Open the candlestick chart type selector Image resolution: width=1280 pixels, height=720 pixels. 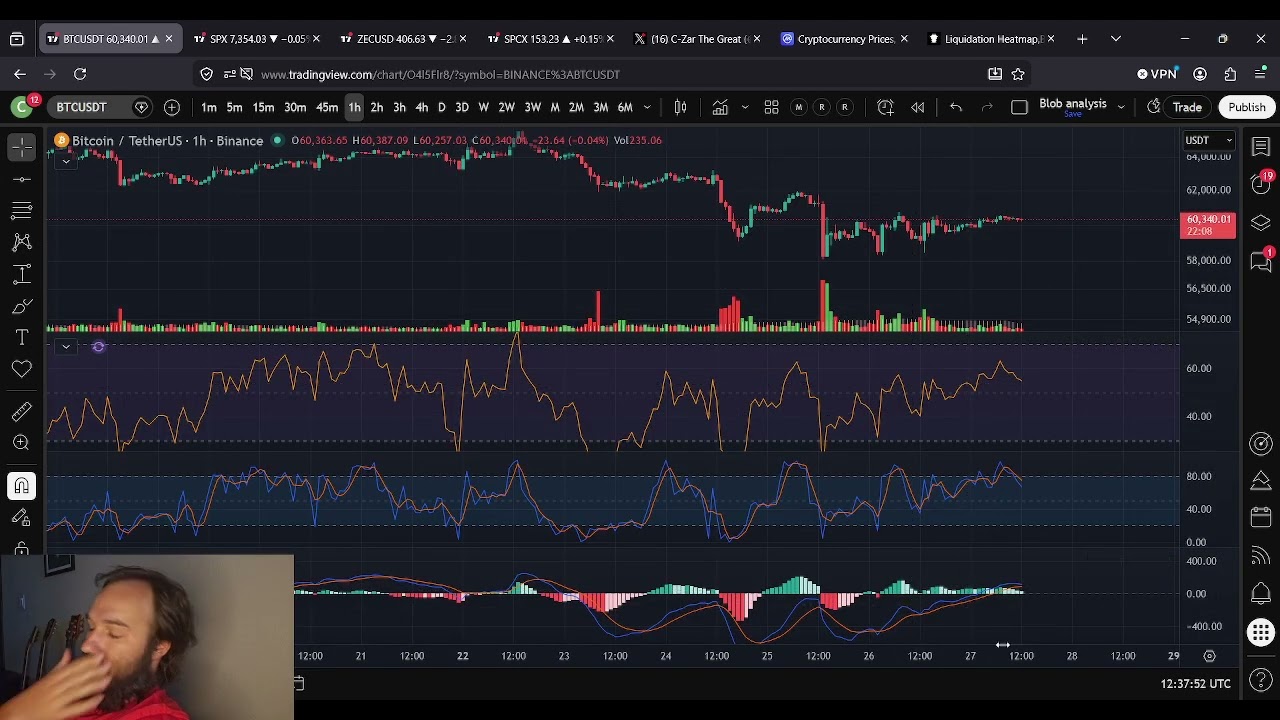click(x=680, y=107)
